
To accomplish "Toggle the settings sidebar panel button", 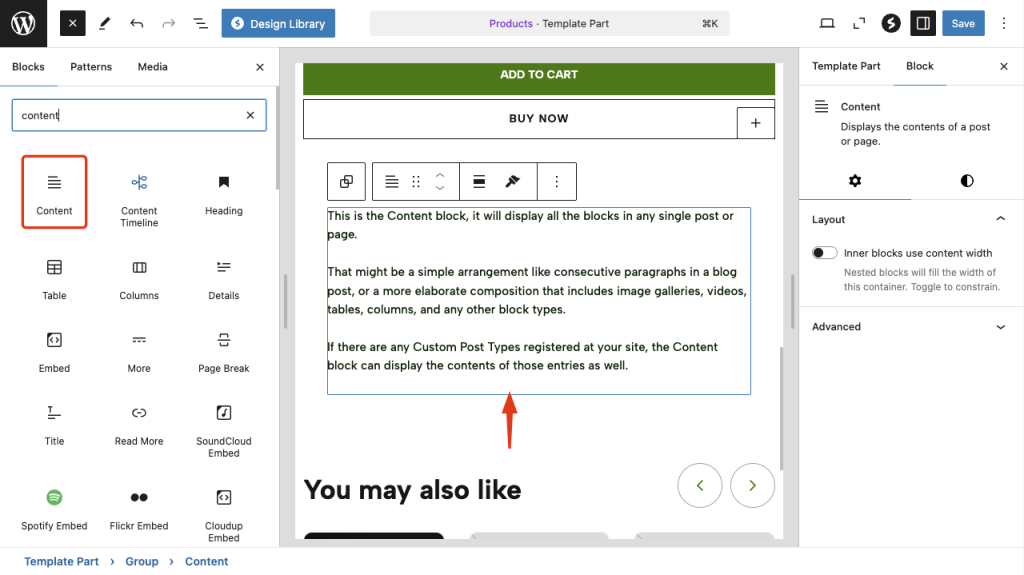I will [923, 23].
